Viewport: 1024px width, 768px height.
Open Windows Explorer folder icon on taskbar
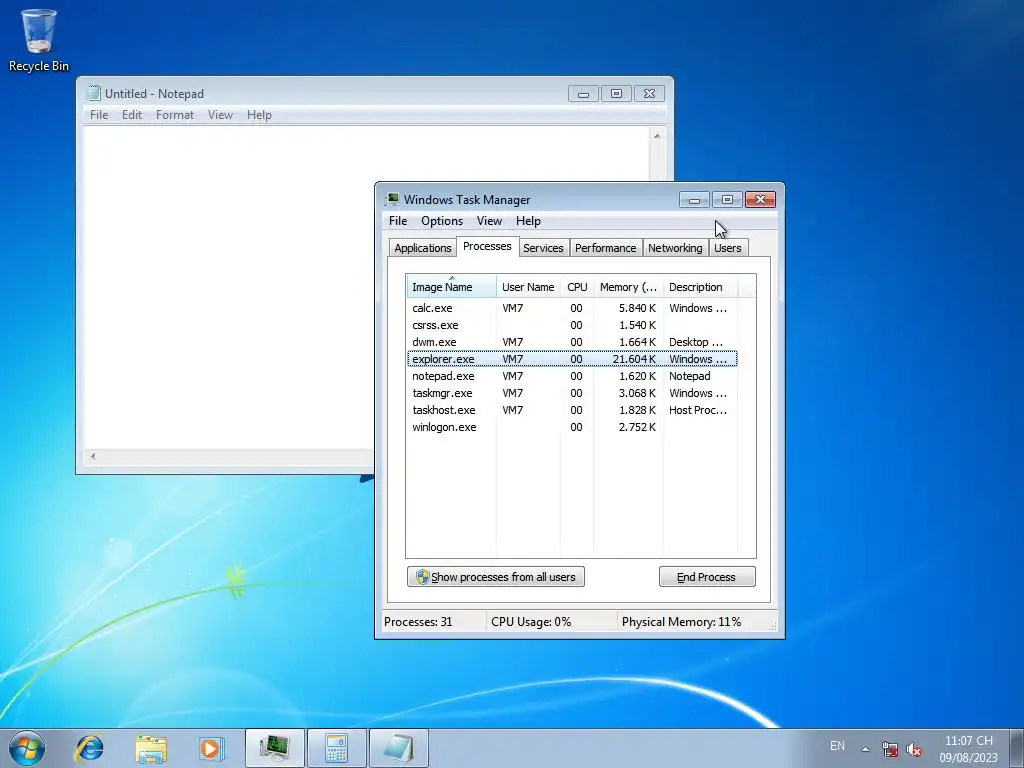pos(151,748)
